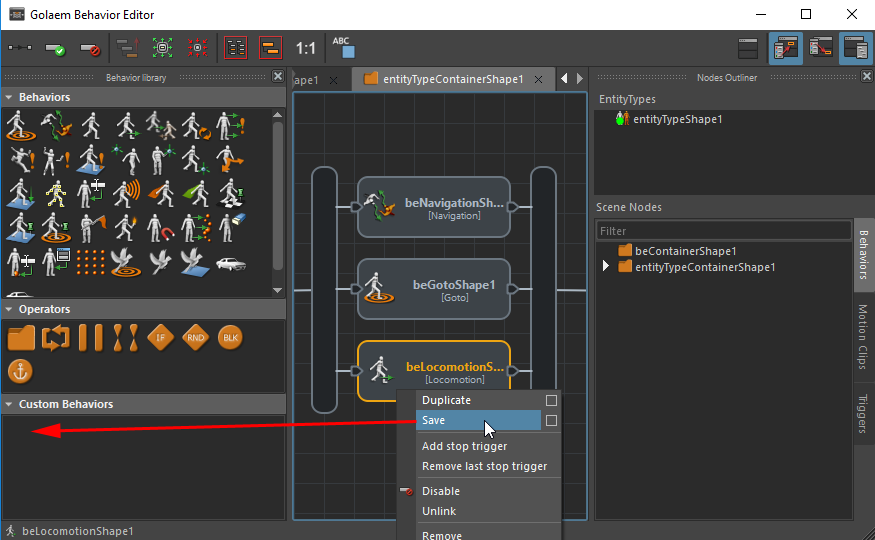Toggle the rightmost panel layout button
Screen dimensions: 875x540
coord(855,49)
